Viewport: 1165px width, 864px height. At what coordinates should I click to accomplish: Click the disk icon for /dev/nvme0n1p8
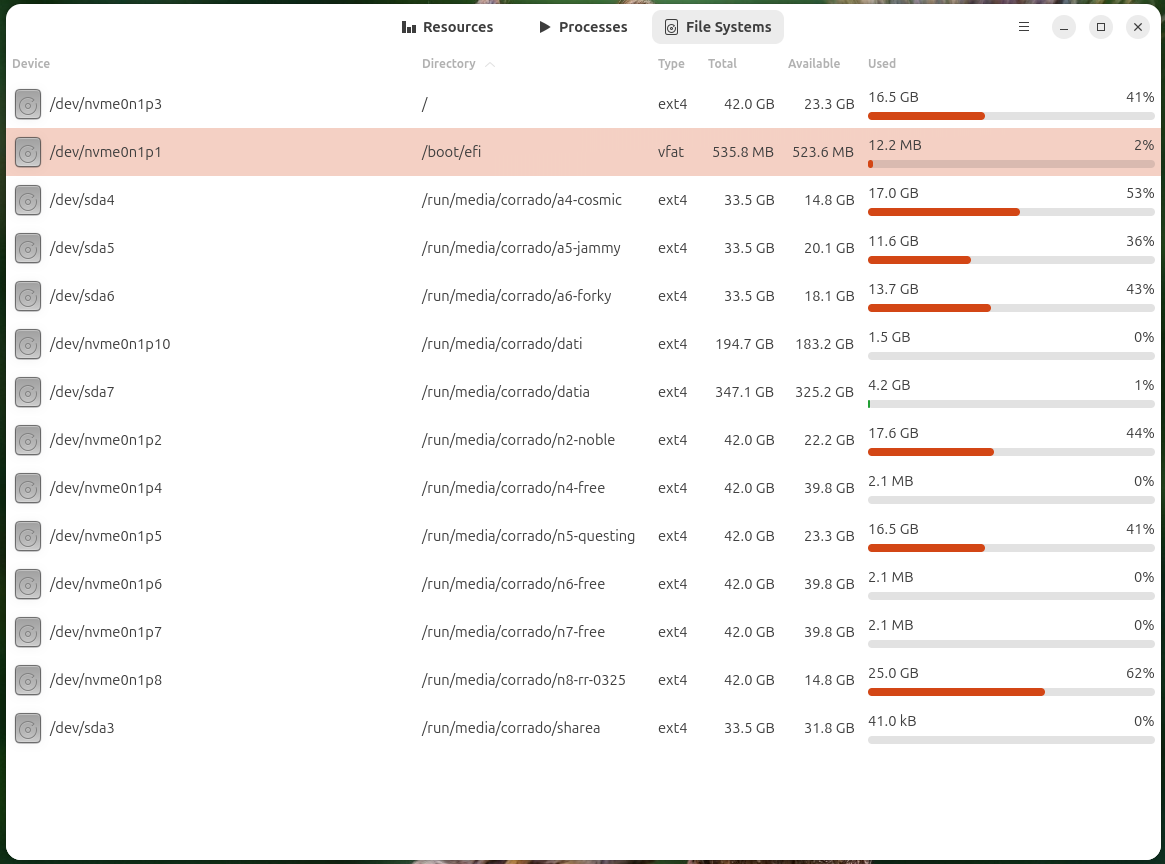click(x=28, y=680)
